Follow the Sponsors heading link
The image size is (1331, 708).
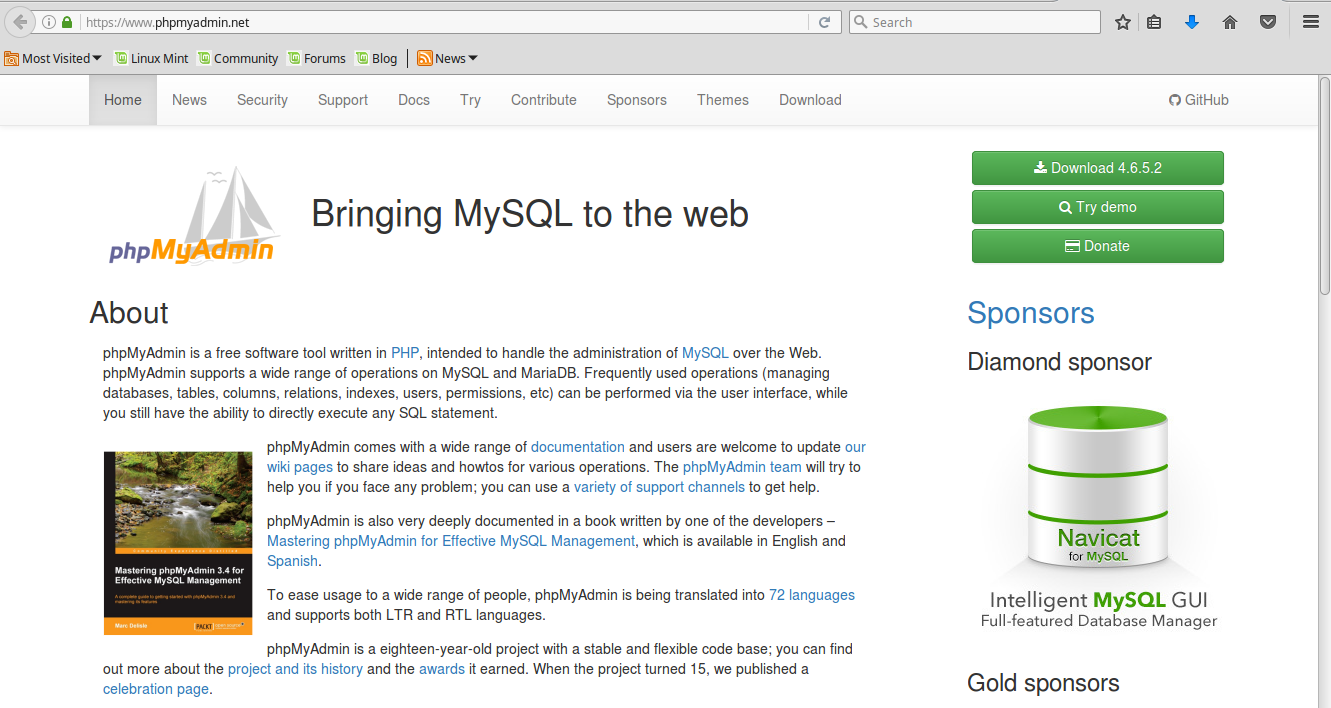pyautogui.click(x=1031, y=313)
